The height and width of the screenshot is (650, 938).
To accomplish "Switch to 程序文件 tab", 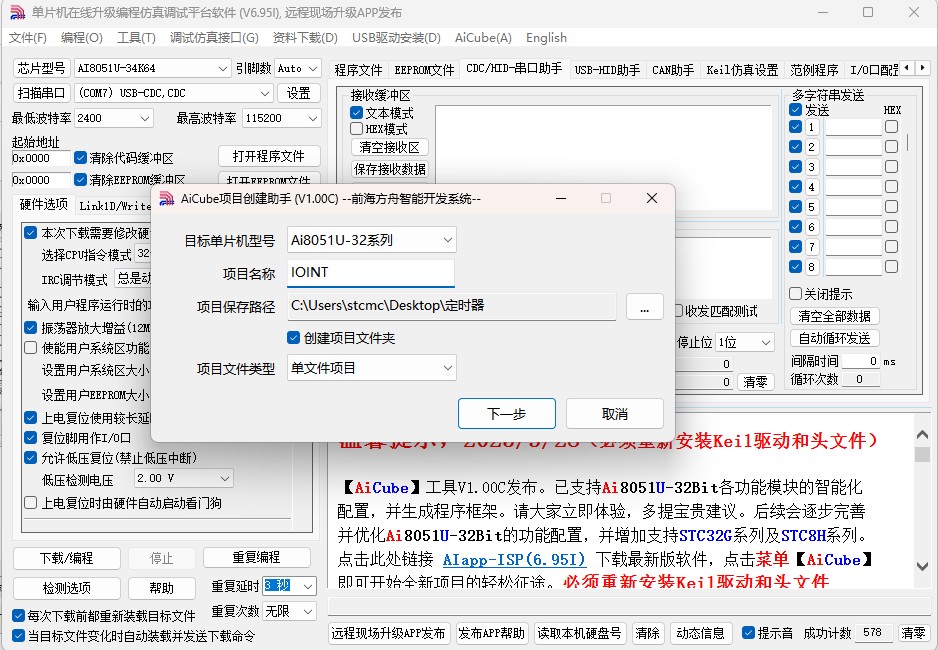I will pyautogui.click(x=358, y=70).
